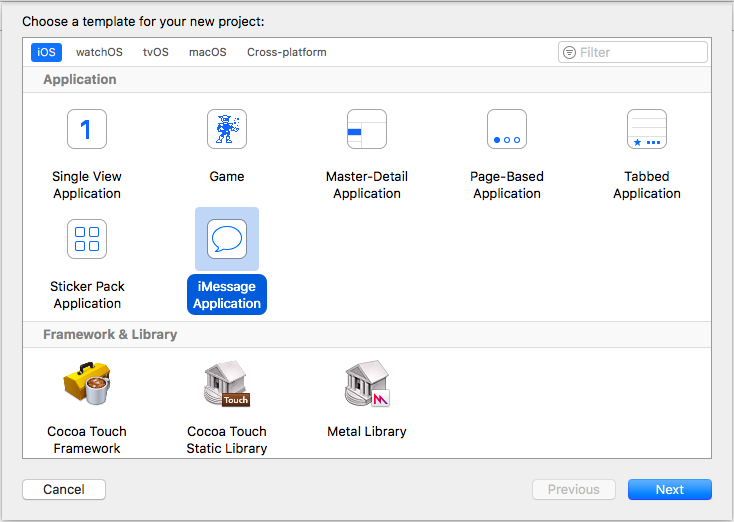Click the Next button
The image size is (734, 522).
click(x=669, y=489)
